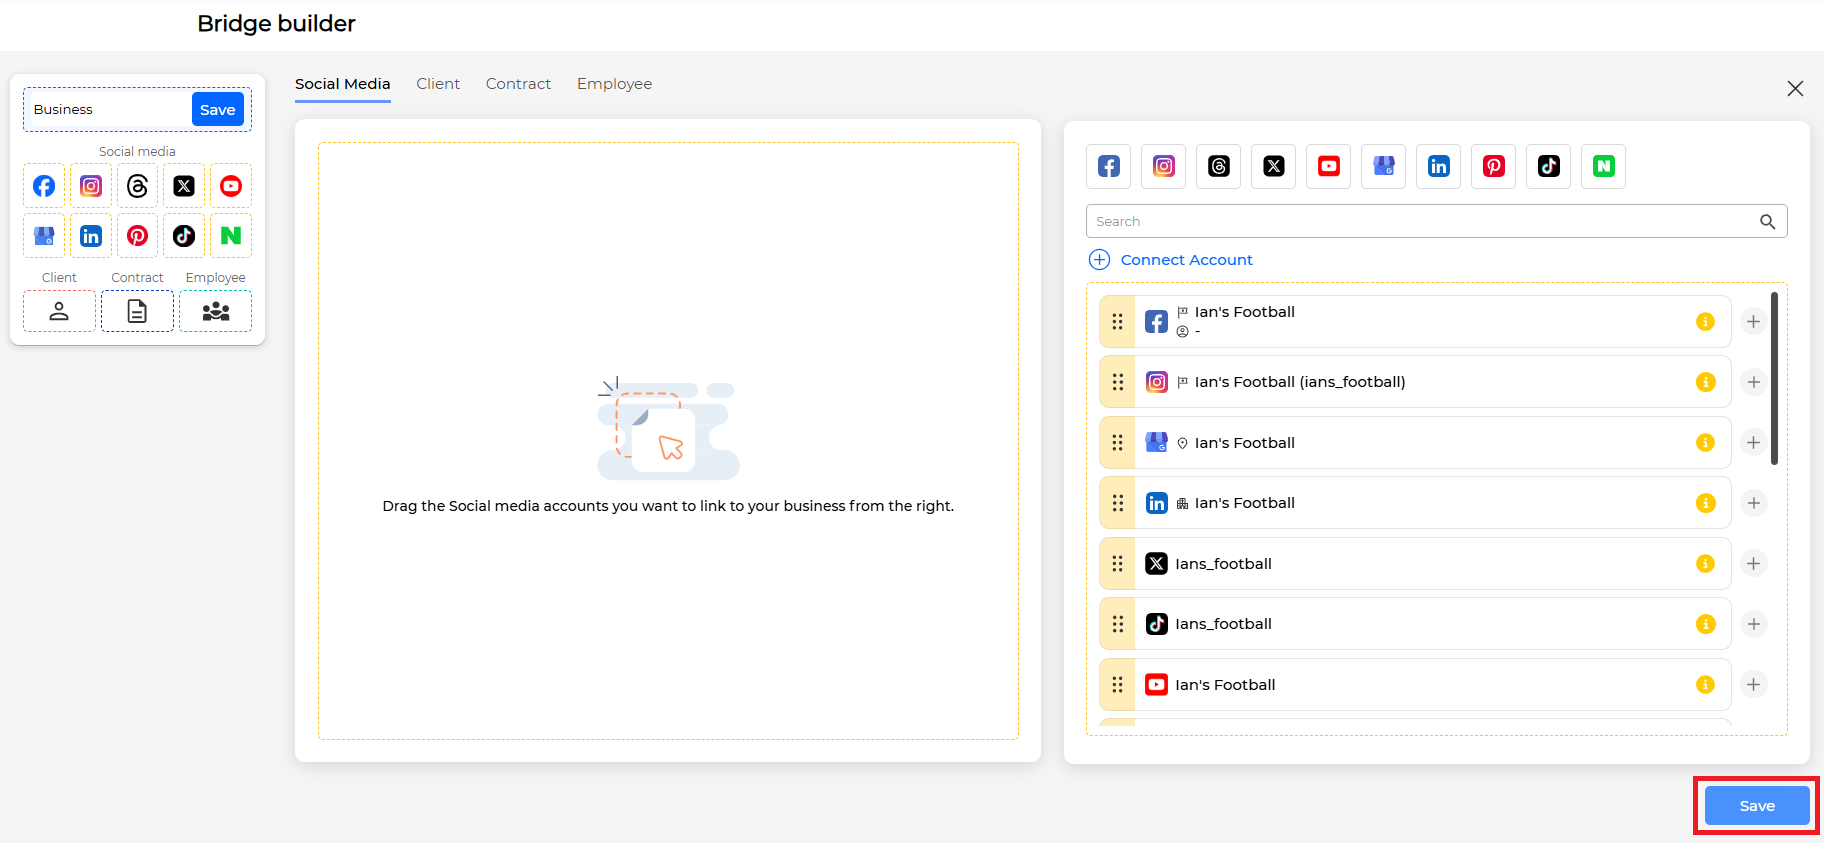
Task: Filter accounts by YouTube in right panel
Action: (1329, 166)
